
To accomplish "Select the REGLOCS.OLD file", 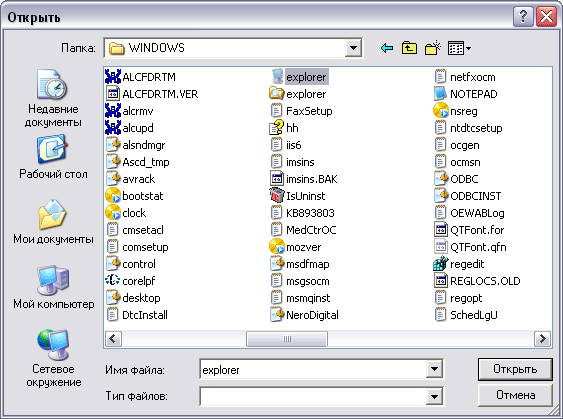I will (x=478, y=281).
